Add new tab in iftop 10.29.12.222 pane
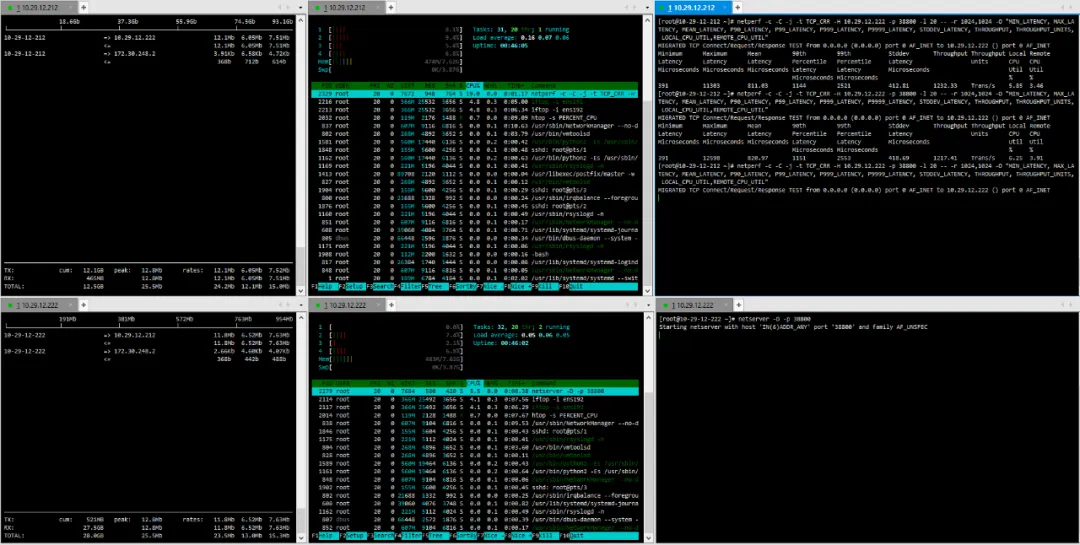 83,305
